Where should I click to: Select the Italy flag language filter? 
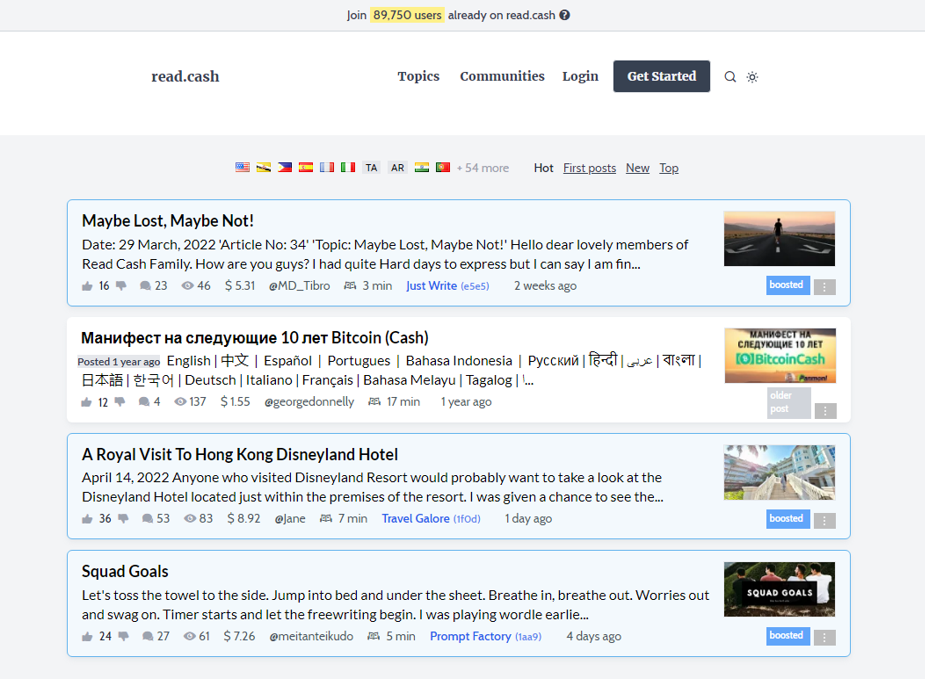click(x=348, y=168)
